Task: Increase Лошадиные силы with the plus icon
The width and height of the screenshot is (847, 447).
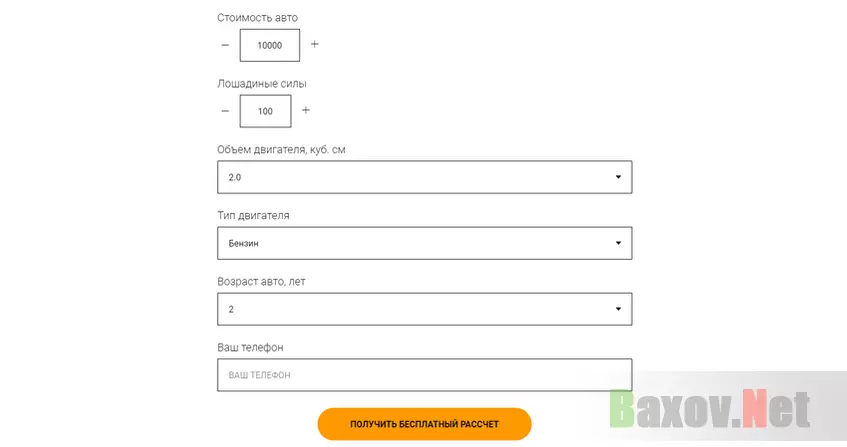Action: tap(306, 110)
